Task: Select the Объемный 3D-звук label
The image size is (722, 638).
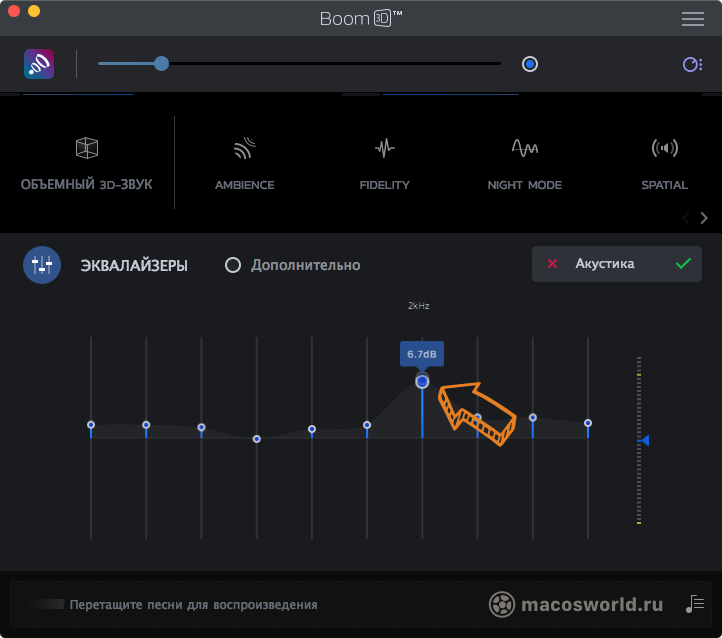Action: (x=87, y=185)
